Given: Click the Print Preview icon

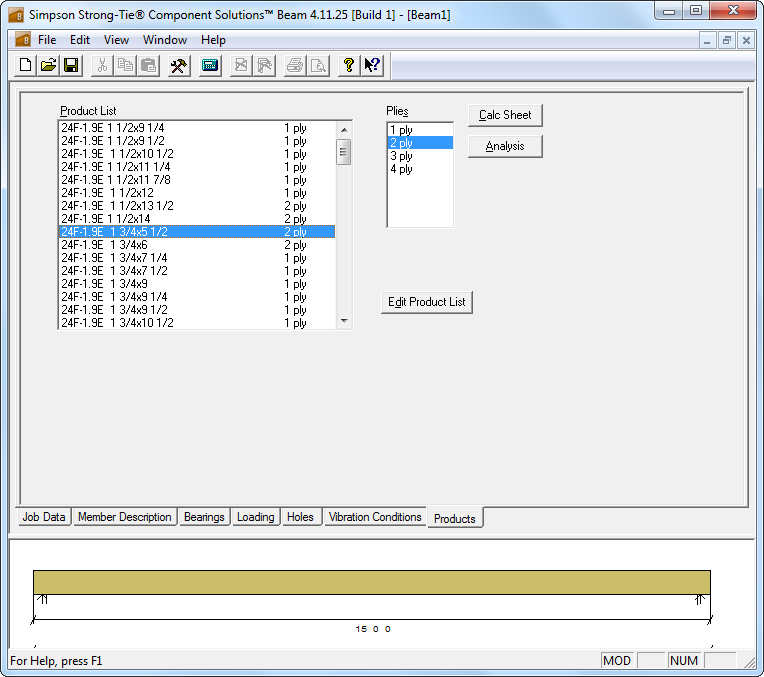Looking at the screenshot, I should [318, 65].
